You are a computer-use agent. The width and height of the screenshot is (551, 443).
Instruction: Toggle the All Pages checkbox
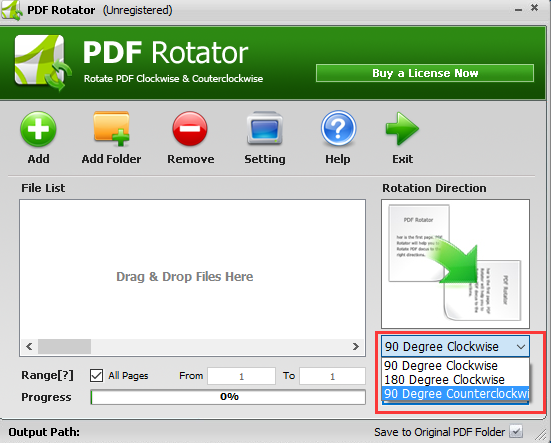click(x=96, y=376)
